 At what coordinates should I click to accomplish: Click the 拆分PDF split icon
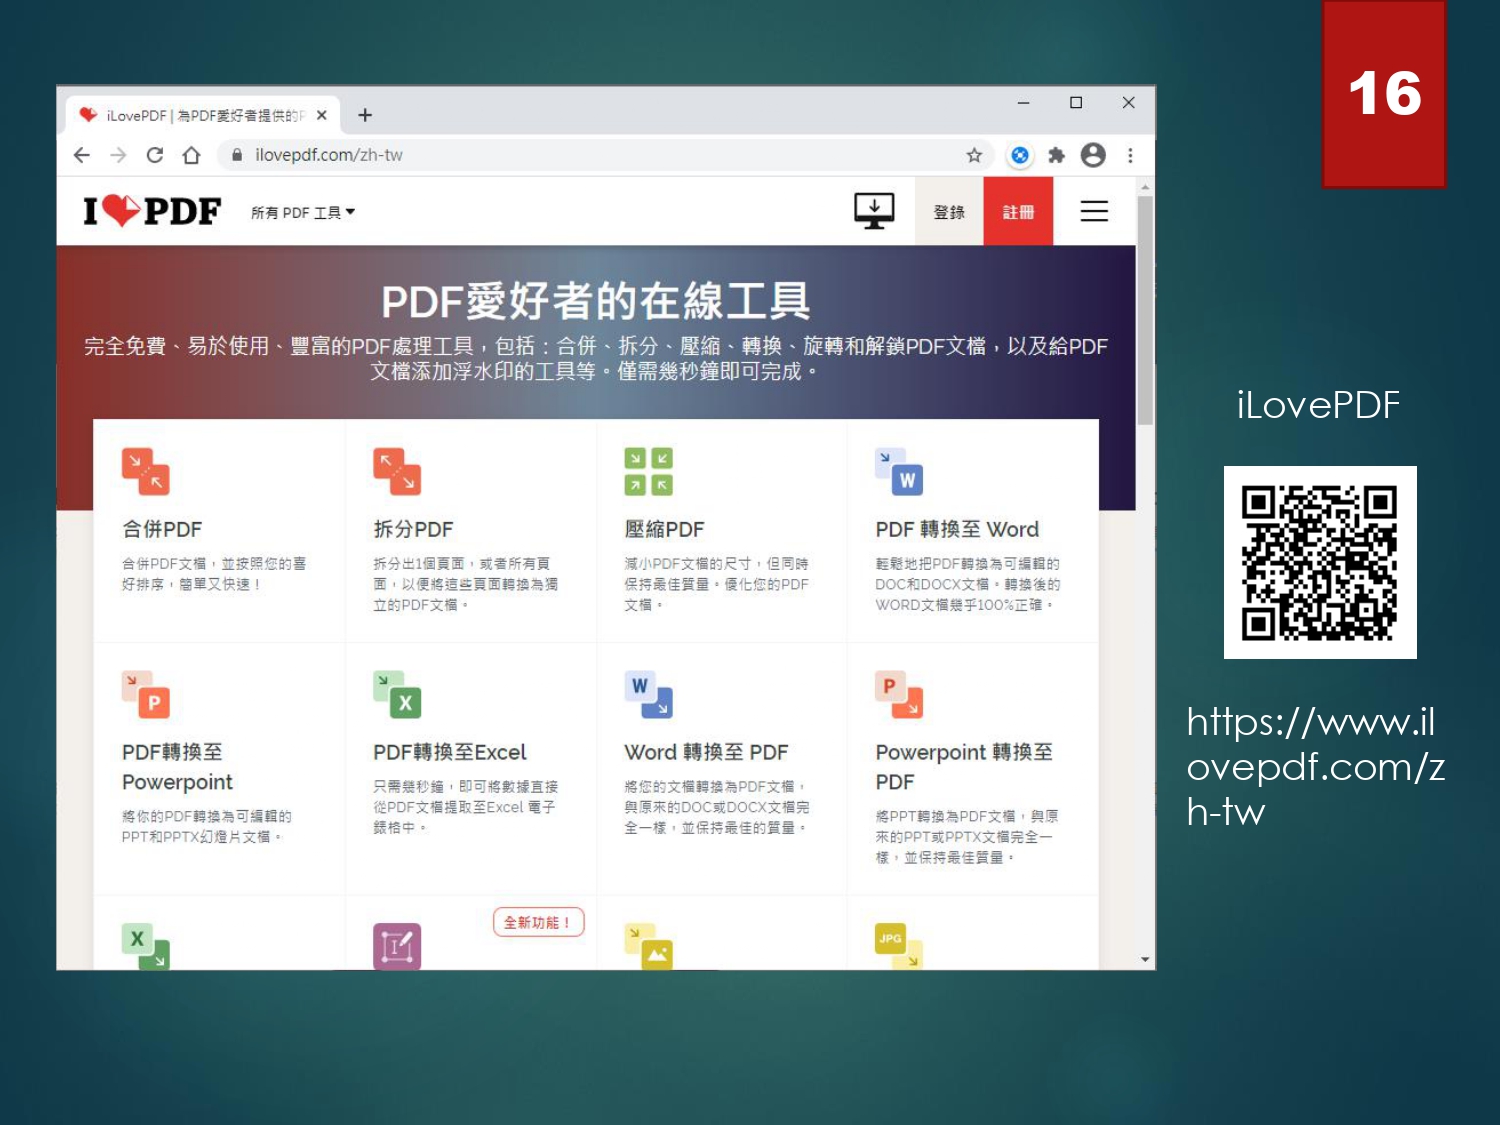(x=397, y=472)
